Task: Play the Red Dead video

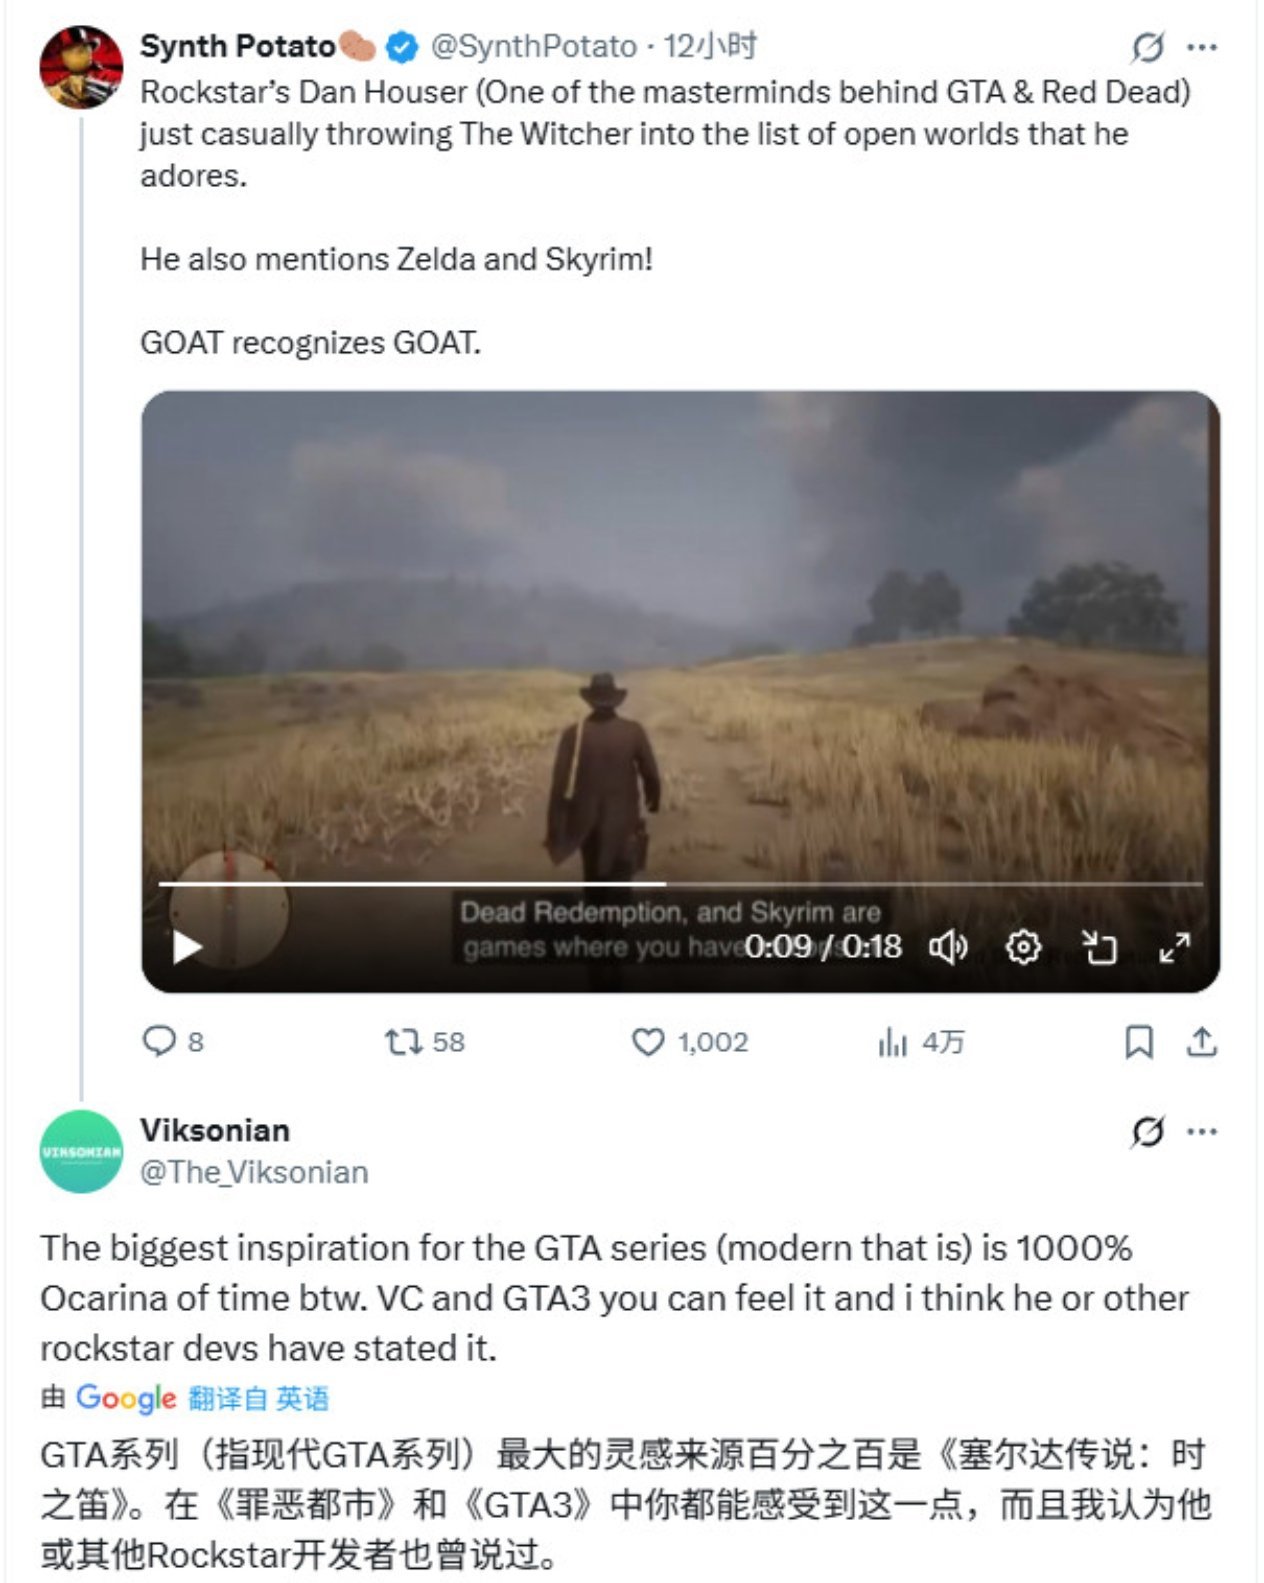Action: click(187, 946)
